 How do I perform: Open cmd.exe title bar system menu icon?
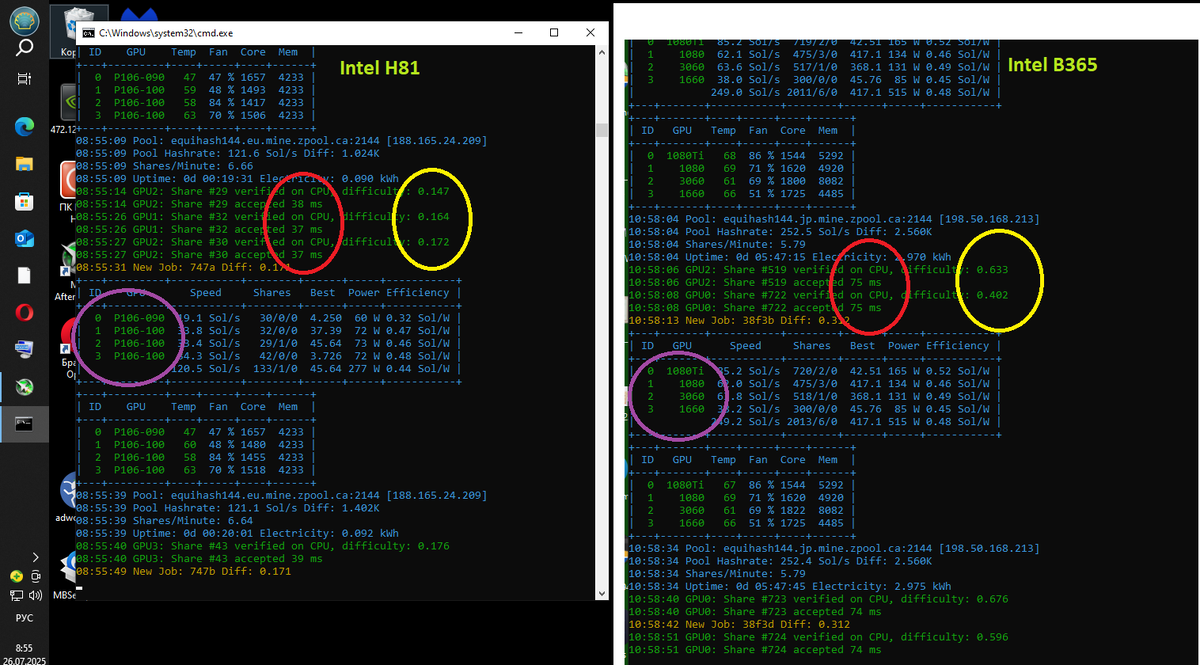coord(88,33)
